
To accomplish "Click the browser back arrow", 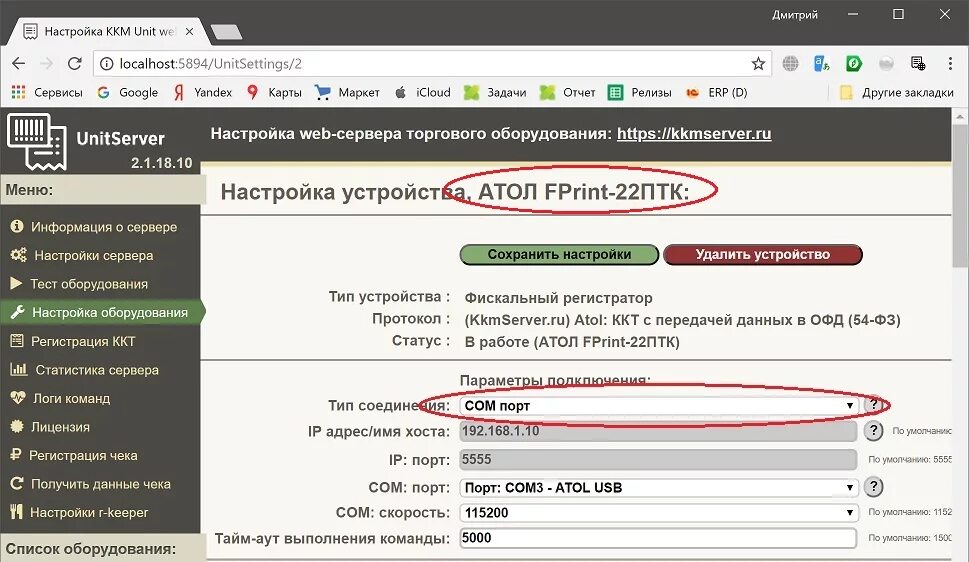I will click(x=19, y=64).
